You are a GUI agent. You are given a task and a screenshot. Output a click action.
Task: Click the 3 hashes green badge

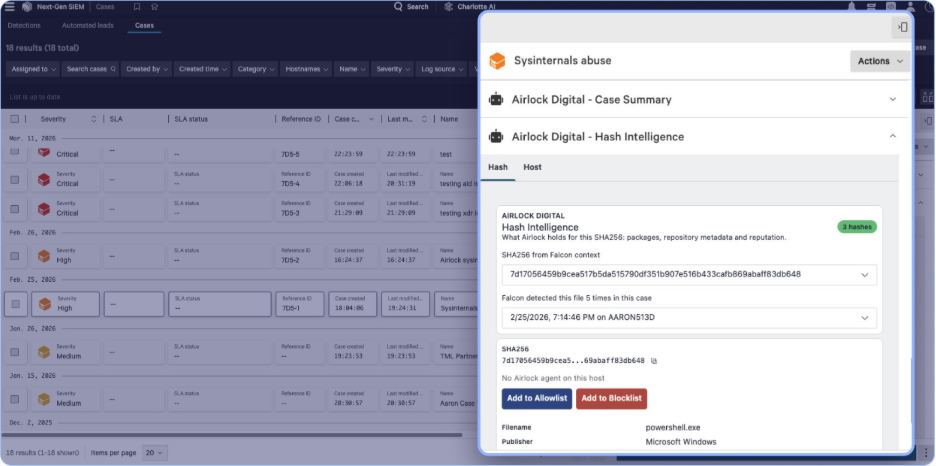coord(857,227)
